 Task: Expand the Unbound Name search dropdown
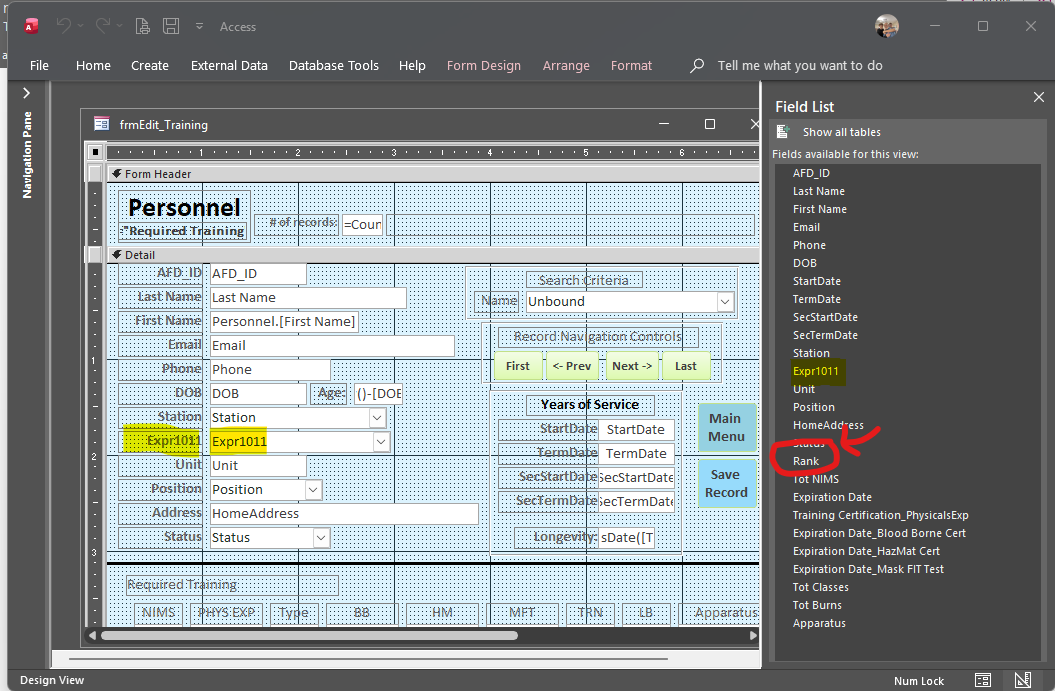coord(725,301)
